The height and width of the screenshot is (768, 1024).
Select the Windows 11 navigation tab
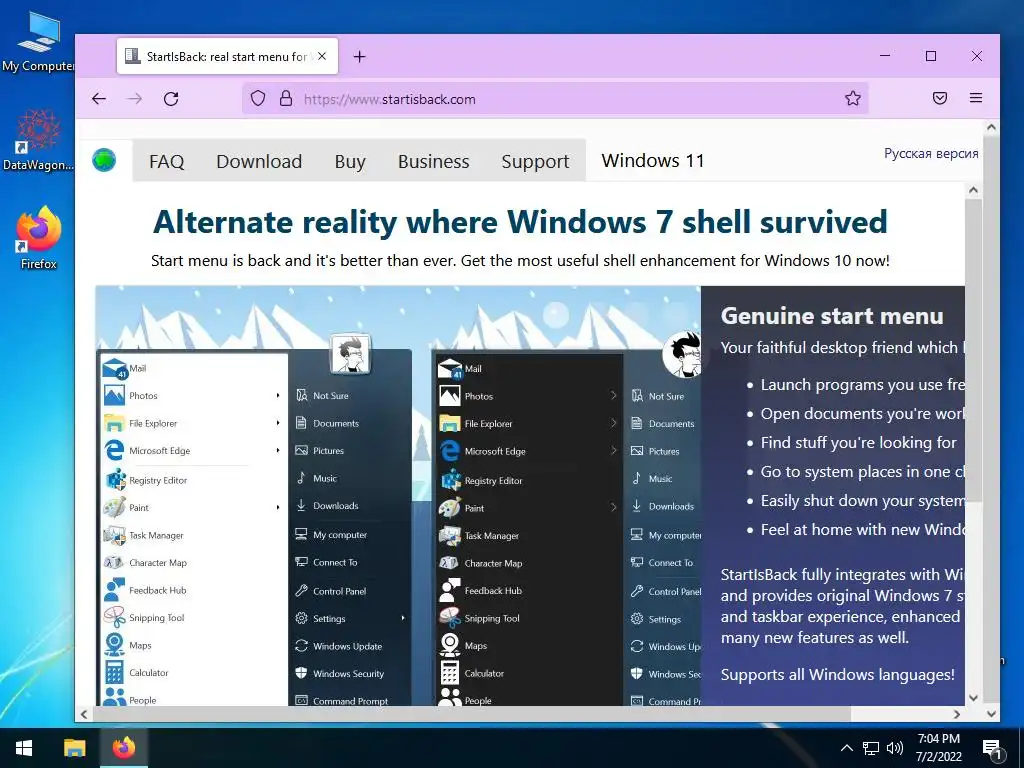(653, 161)
